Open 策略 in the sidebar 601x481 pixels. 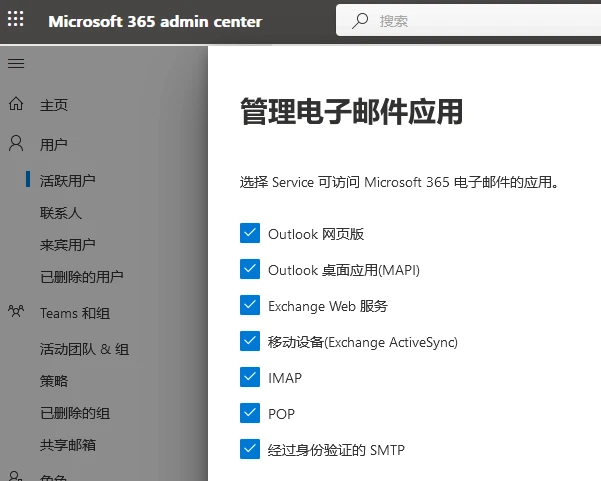tap(54, 381)
